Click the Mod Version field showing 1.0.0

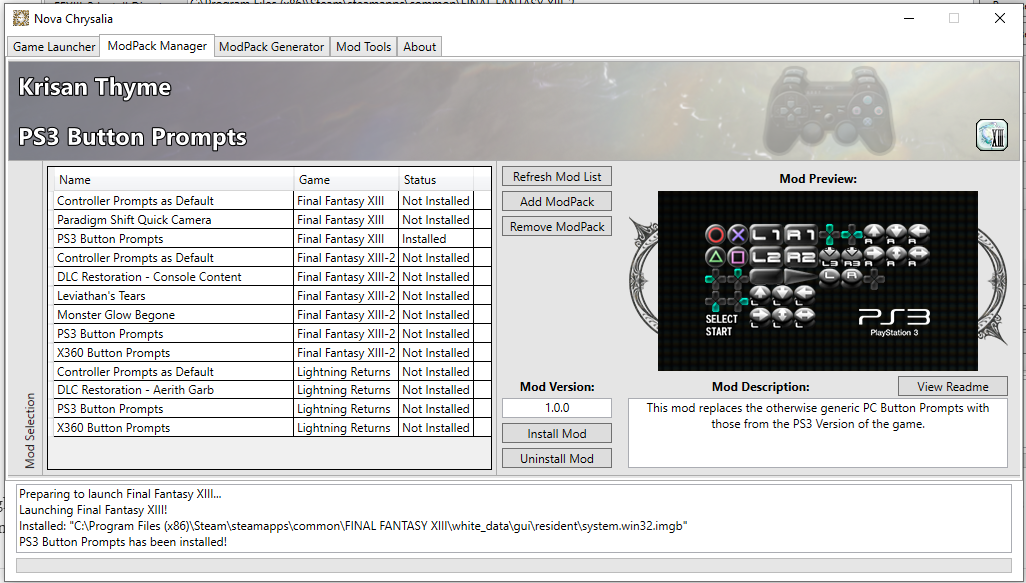(x=557, y=408)
